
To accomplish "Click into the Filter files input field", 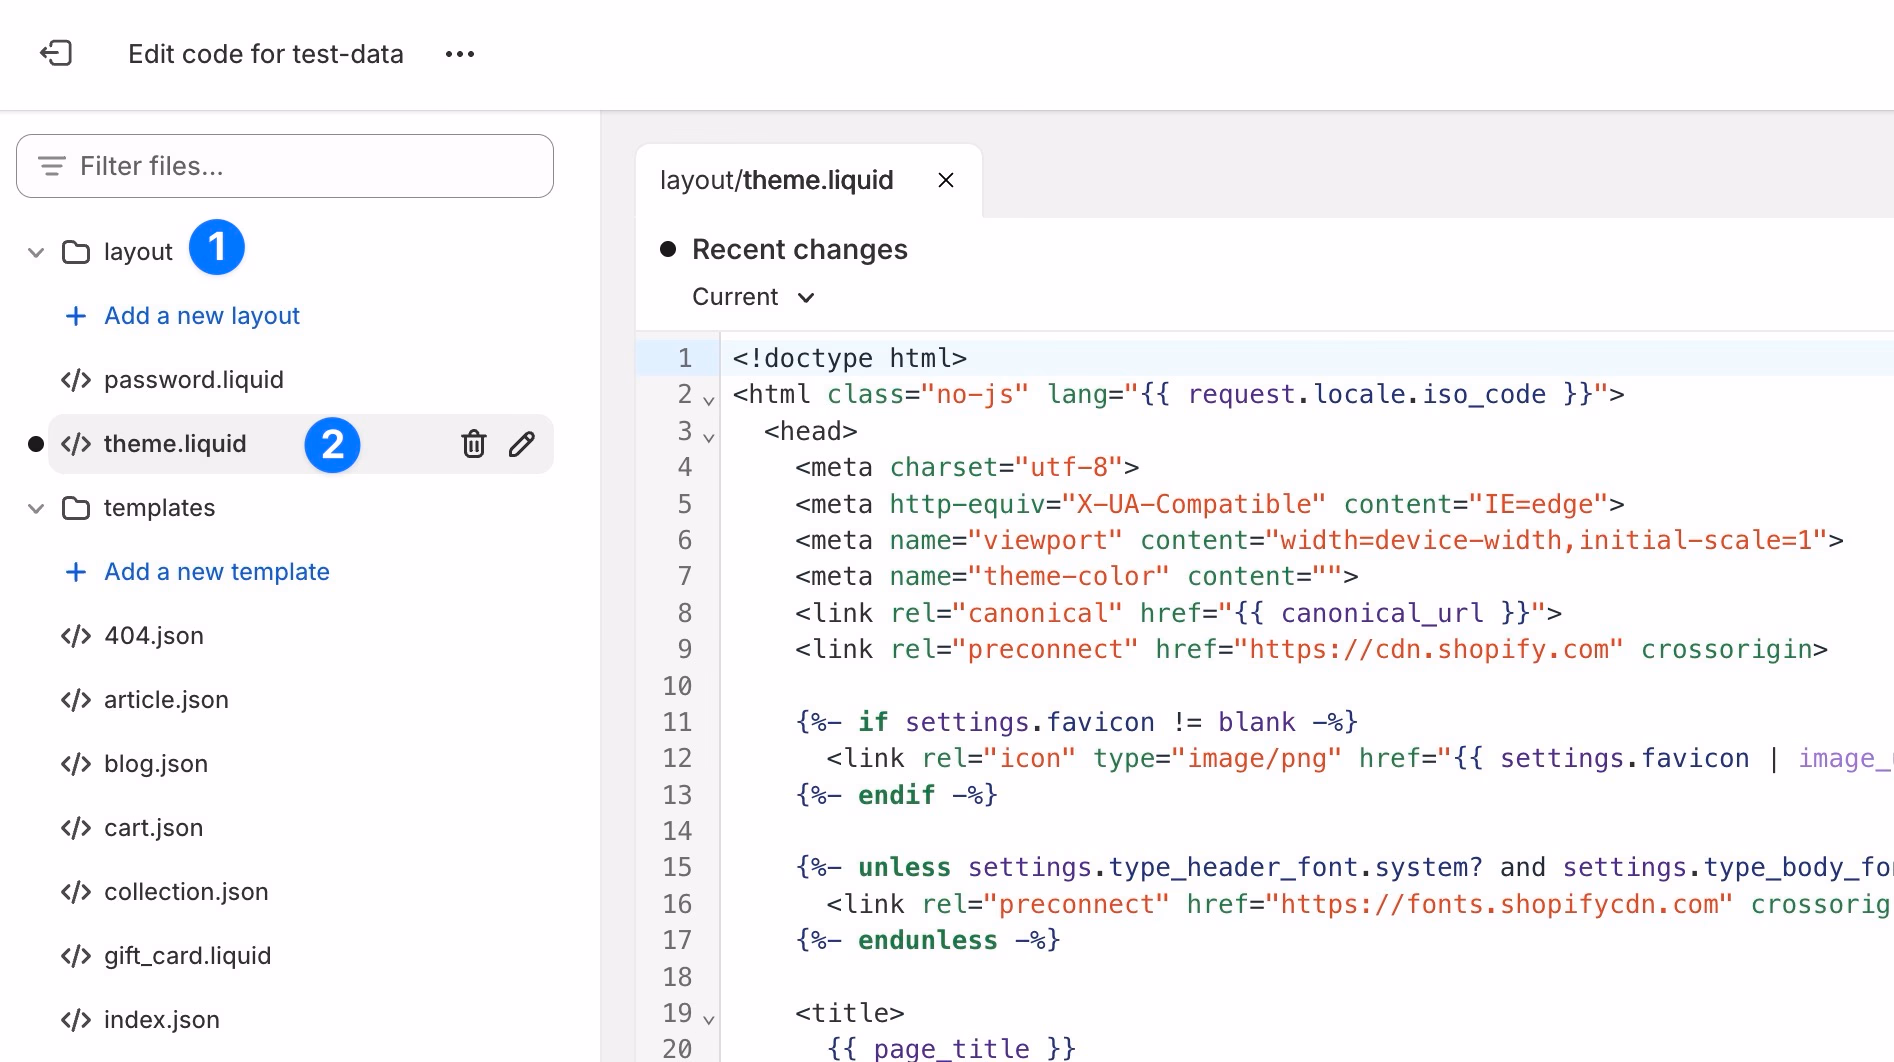I will 300,166.
